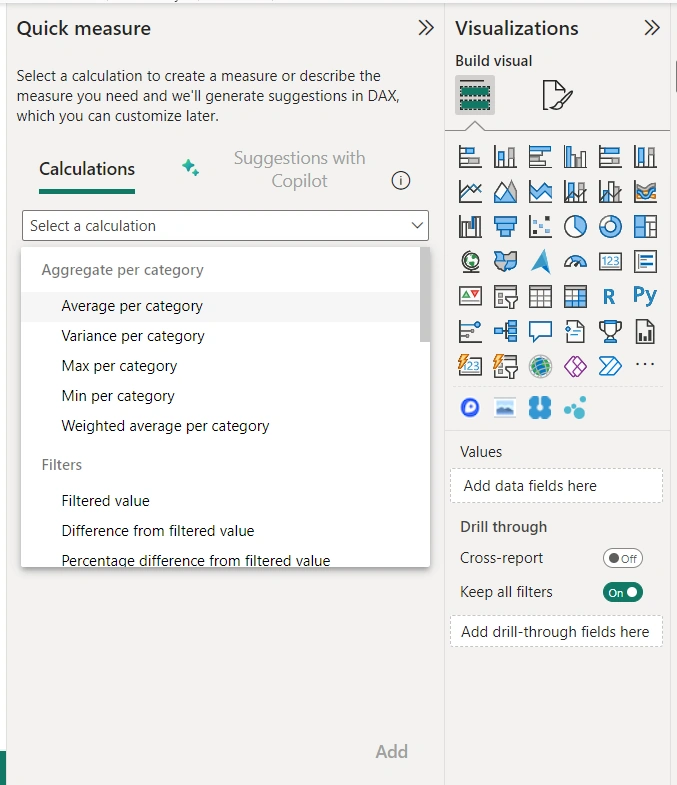Open more visuals ellipsis menu
This screenshot has height=785, width=677.
pyautogui.click(x=645, y=364)
